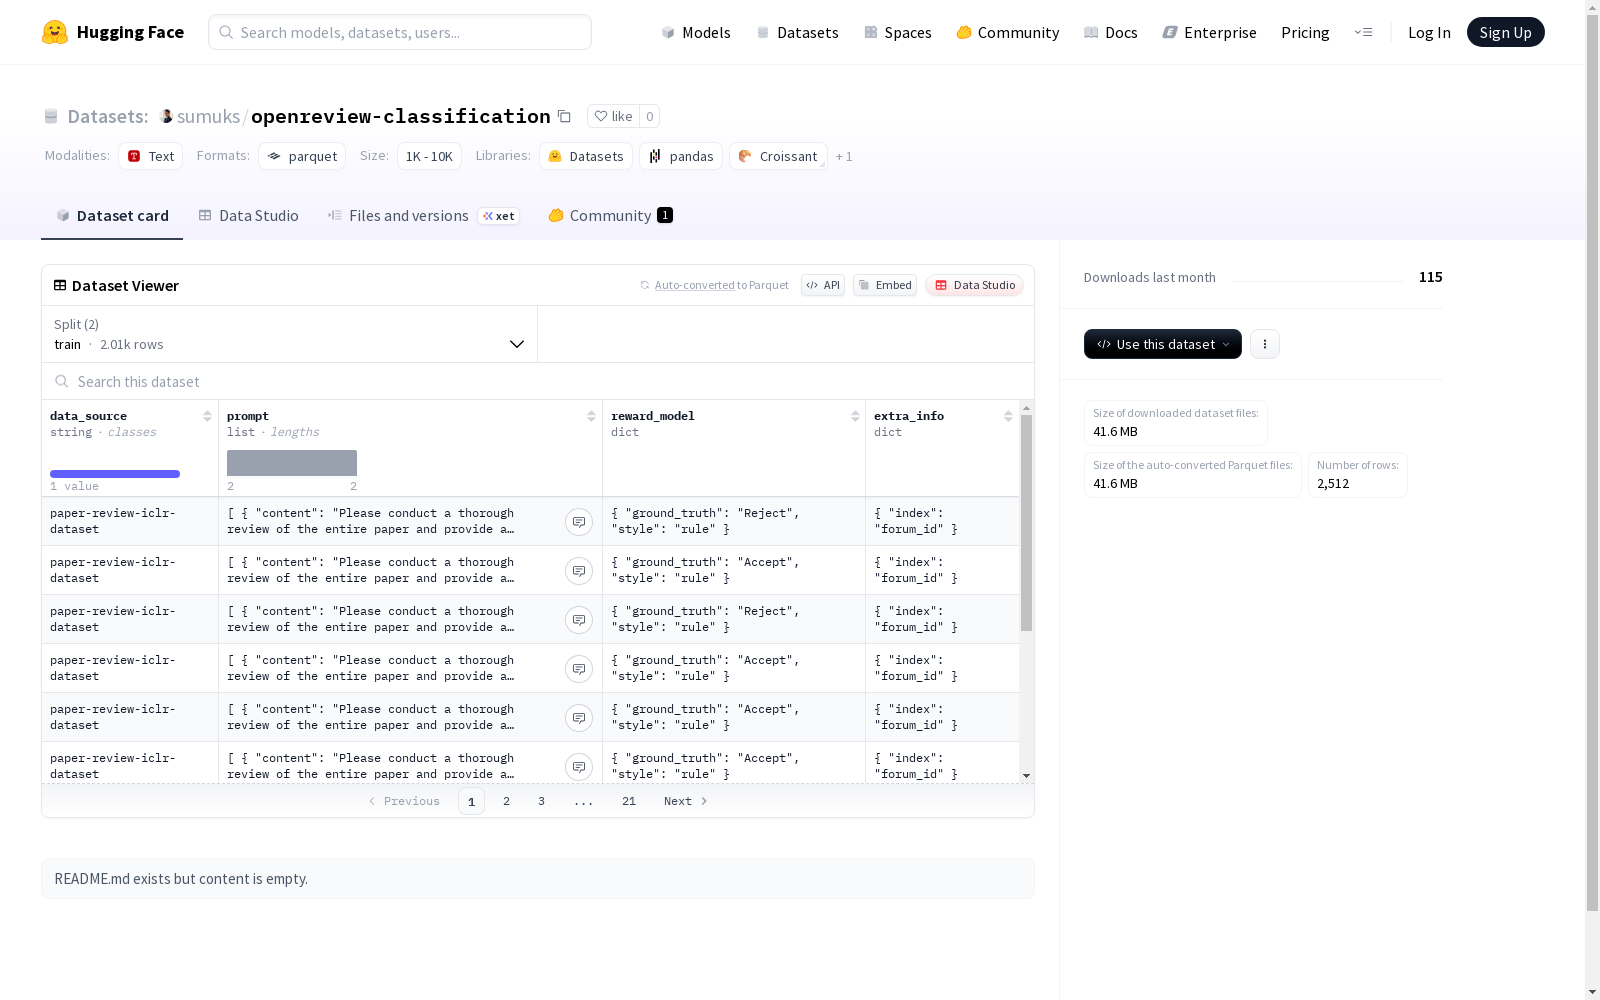Open Docs in top navigation
Screen dimensions: 1600x1000
(x=1111, y=32)
